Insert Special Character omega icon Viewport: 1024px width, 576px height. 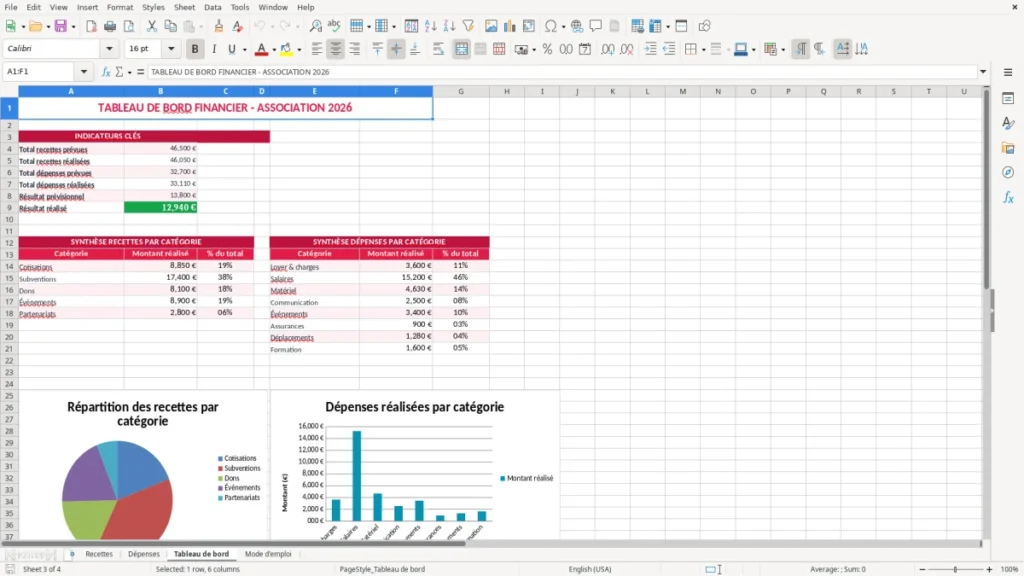click(551, 26)
